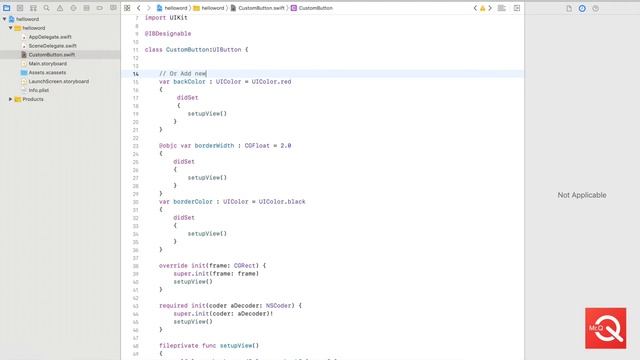The height and width of the screenshot is (360, 640).
Task: Open the editor options lines icon
Action: tap(502, 8)
